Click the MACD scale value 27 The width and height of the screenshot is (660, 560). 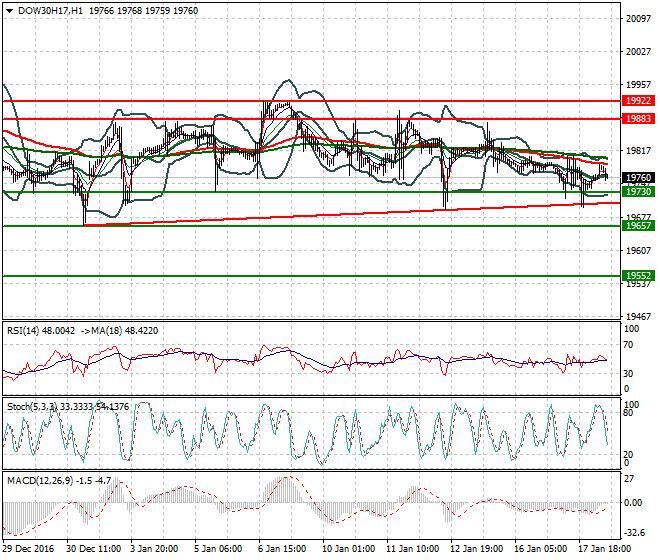[x=628, y=479]
